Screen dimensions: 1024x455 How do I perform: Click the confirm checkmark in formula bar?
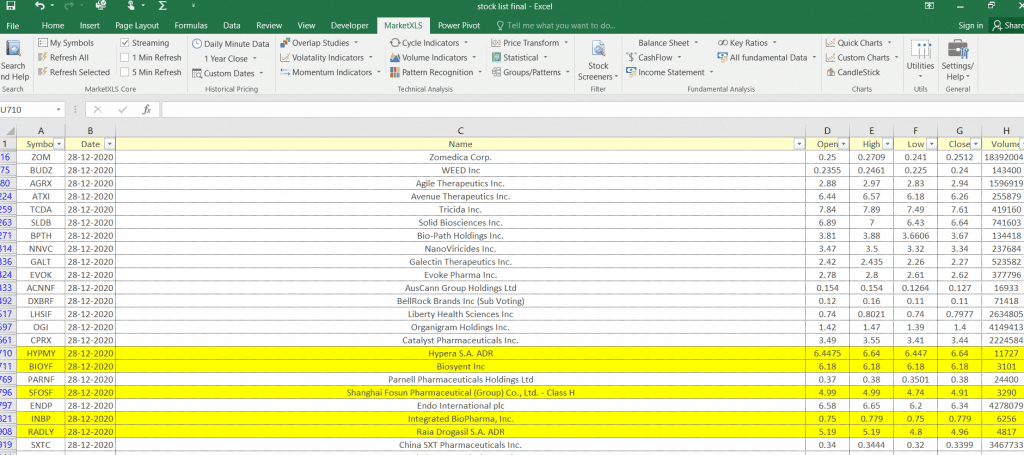tap(122, 110)
